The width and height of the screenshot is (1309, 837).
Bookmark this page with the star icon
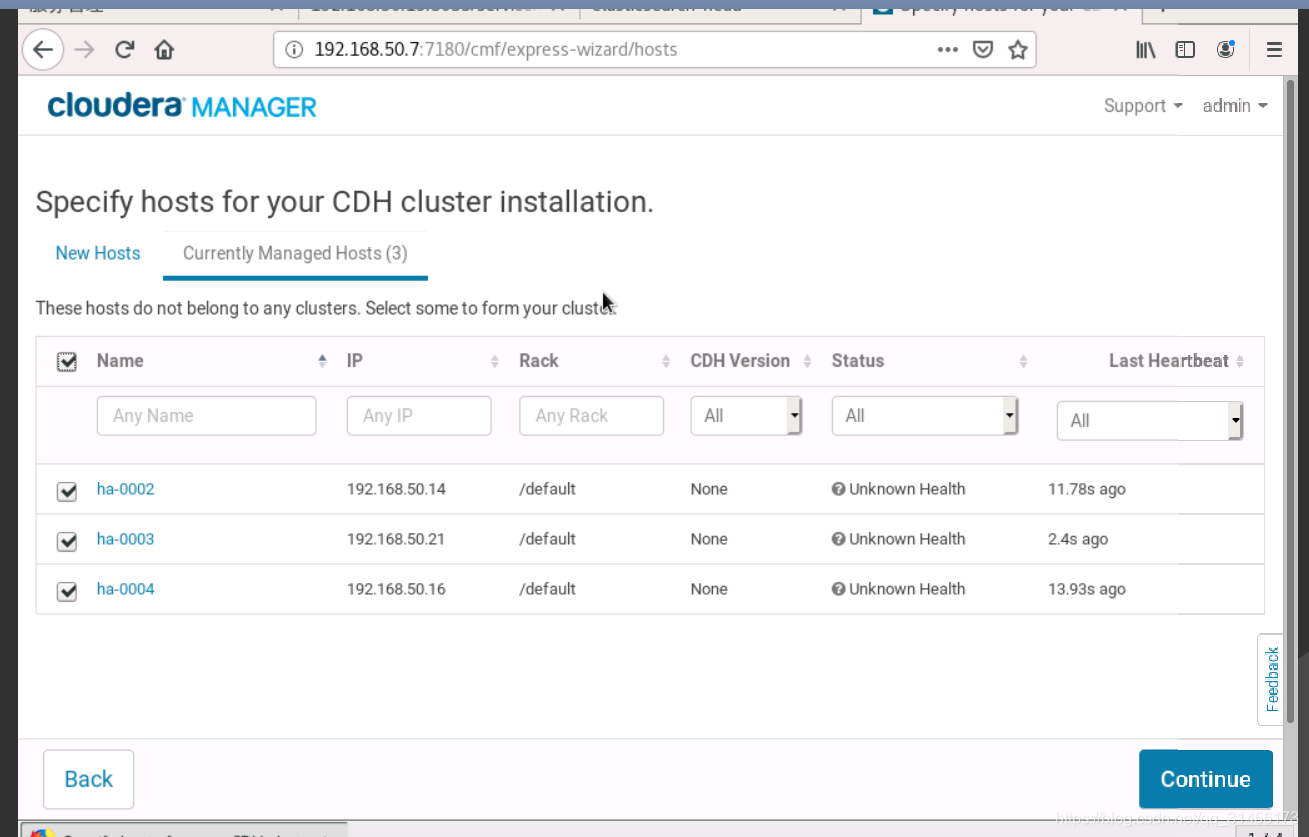(1018, 49)
